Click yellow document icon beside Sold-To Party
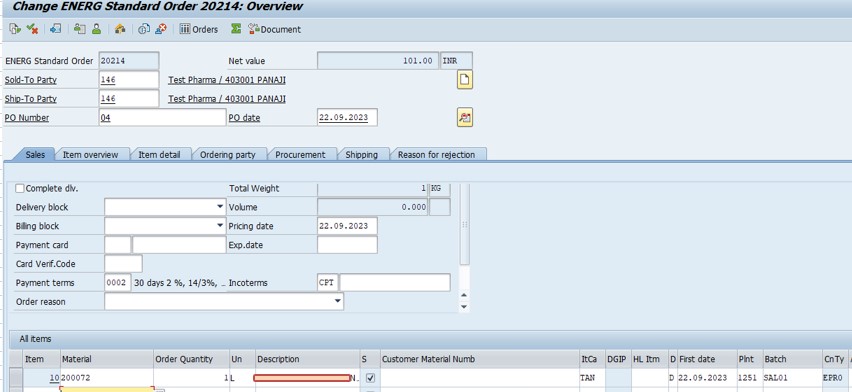Screen dimensions: 852x392 465,80
